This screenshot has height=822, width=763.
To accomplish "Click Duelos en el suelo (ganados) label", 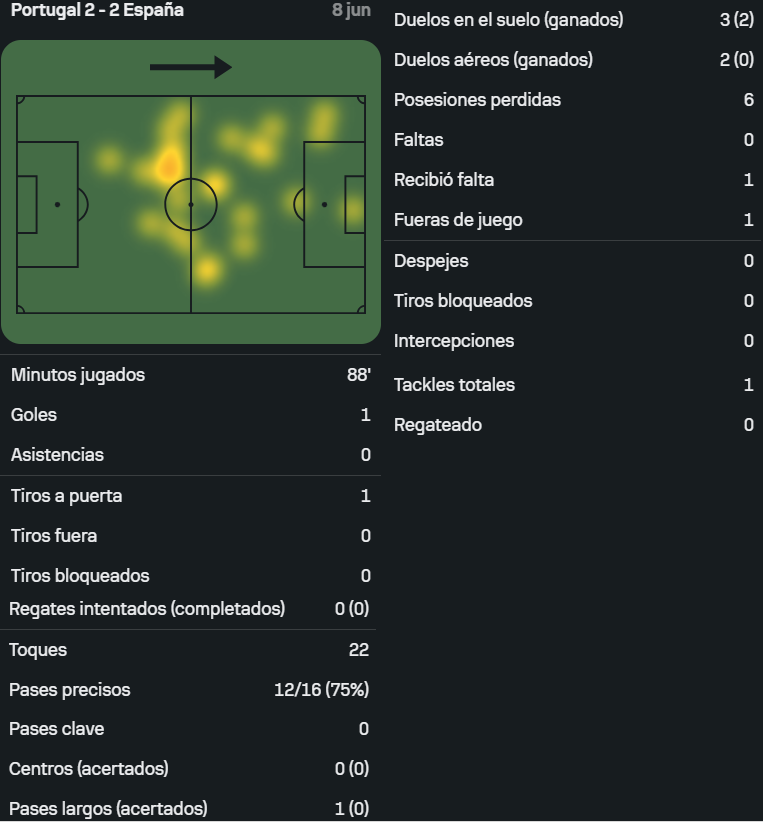I will (x=509, y=19).
